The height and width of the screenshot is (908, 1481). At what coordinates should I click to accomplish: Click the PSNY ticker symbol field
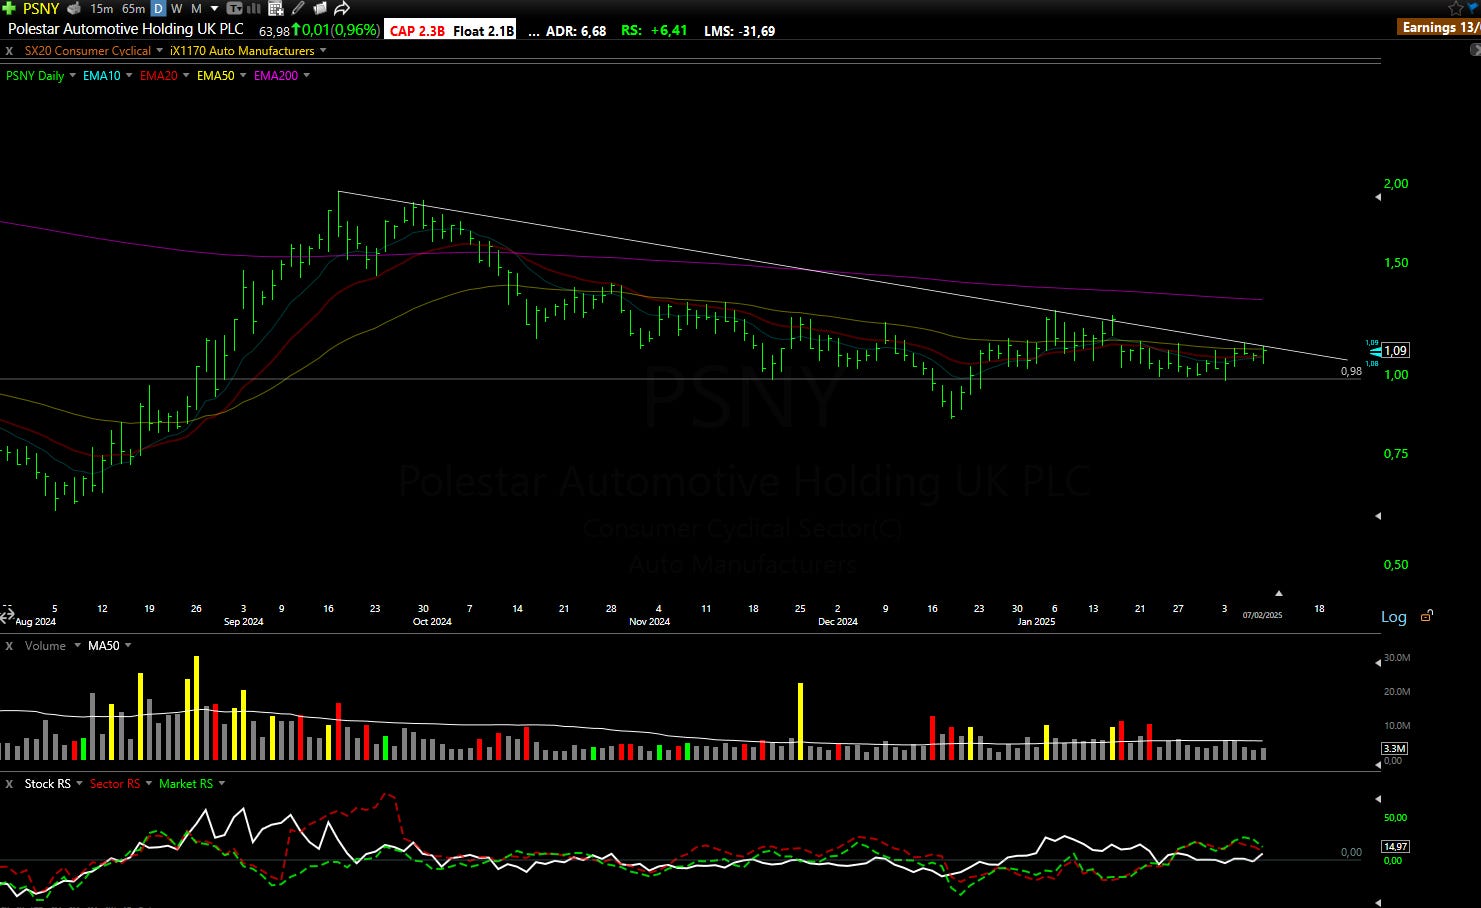41,8
